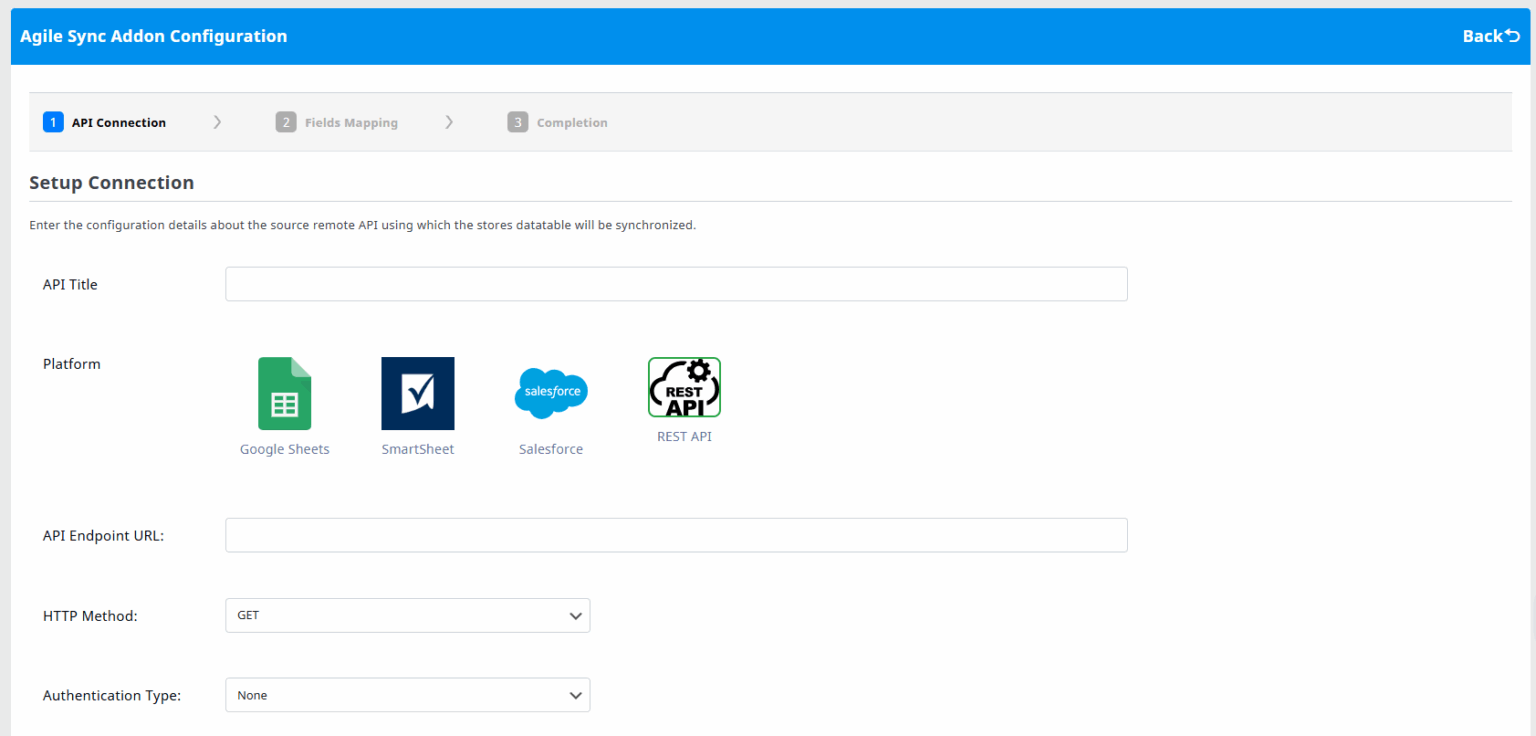1536x736 pixels.
Task: Click the Google Sheets text label
Action: (x=284, y=450)
